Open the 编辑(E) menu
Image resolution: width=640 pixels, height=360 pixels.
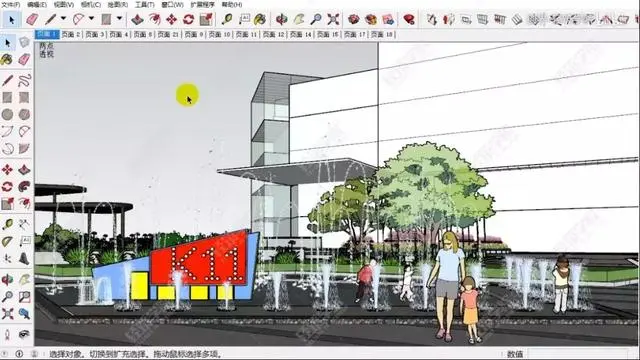click(x=36, y=4)
